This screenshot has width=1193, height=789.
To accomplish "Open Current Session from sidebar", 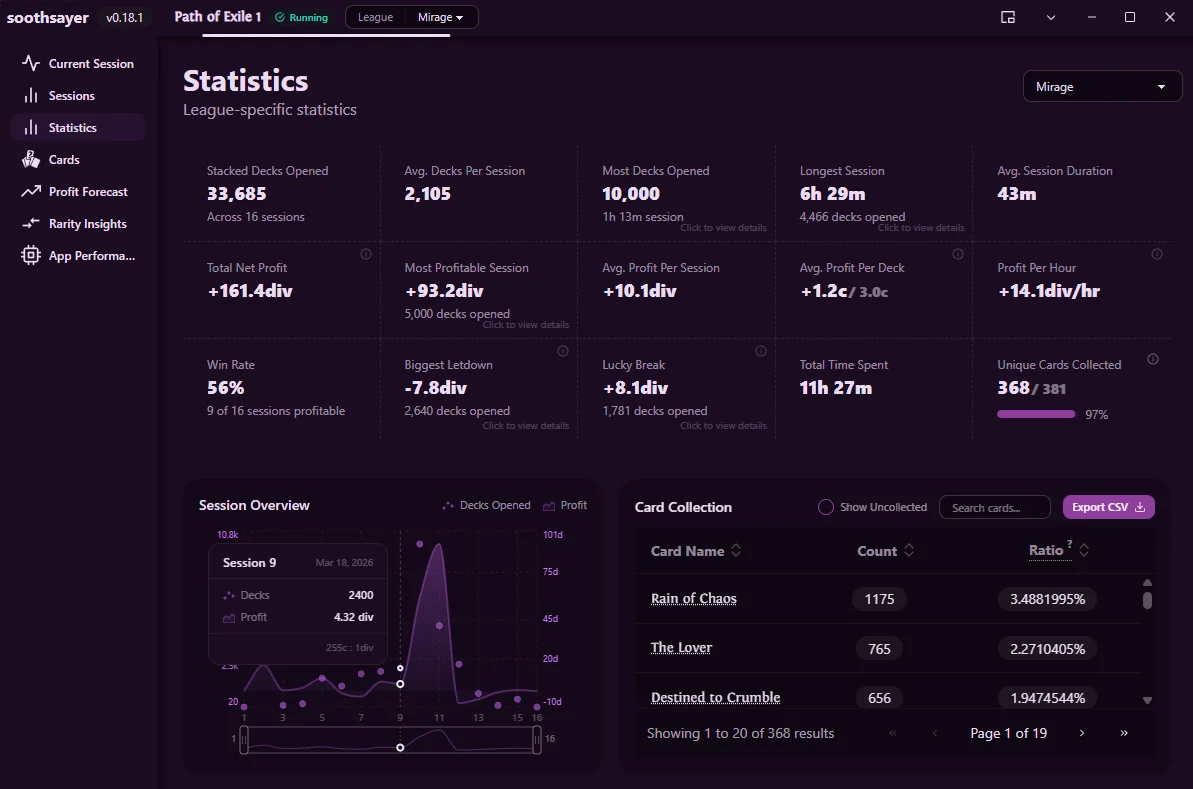I will click(x=78, y=64).
